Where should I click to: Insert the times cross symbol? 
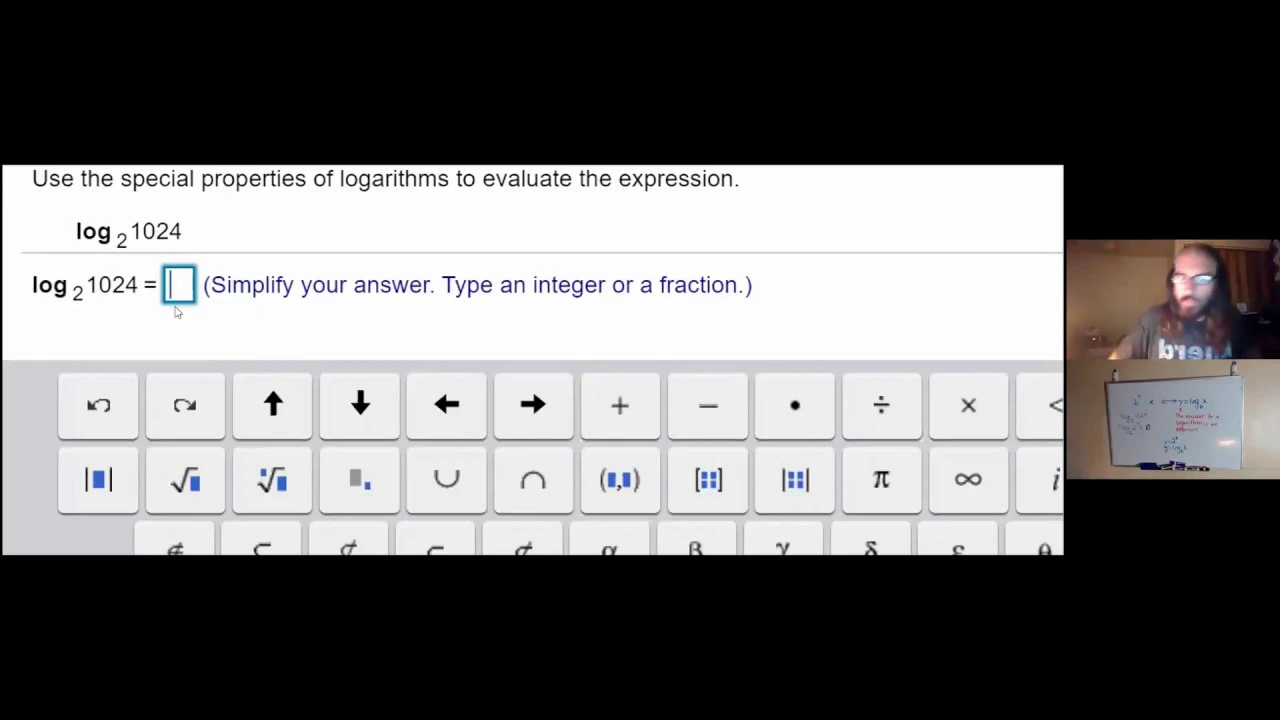(x=968, y=406)
